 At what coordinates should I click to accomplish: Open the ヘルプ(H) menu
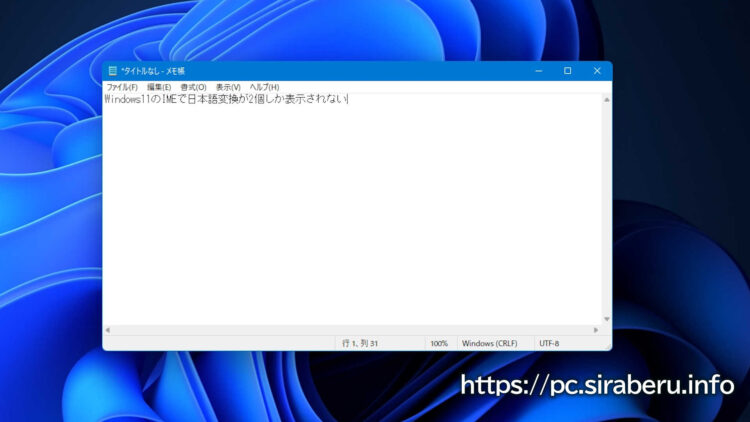pyautogui.click(x=264, y=87)
